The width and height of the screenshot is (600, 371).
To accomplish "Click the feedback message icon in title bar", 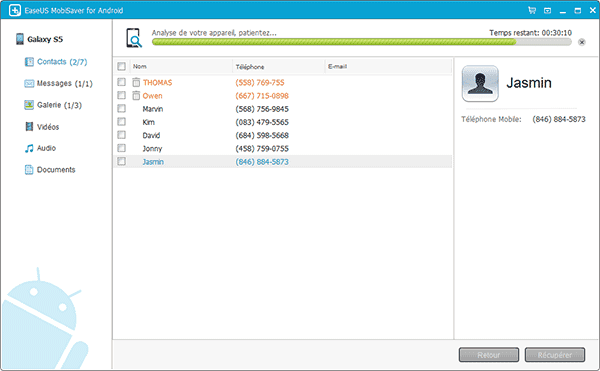I will (548, 11).
